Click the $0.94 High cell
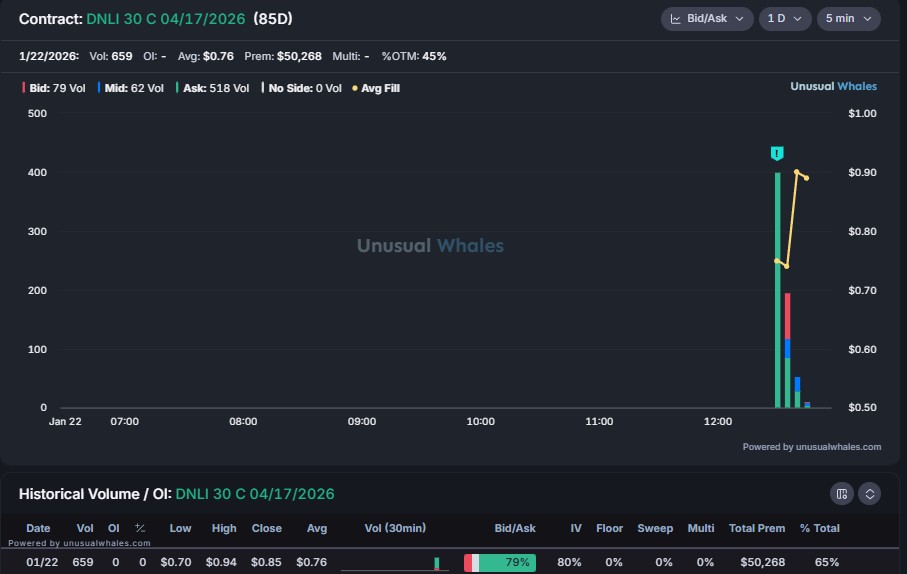The width and height of the screenshot is (907, 574). [x=221, y=562]
